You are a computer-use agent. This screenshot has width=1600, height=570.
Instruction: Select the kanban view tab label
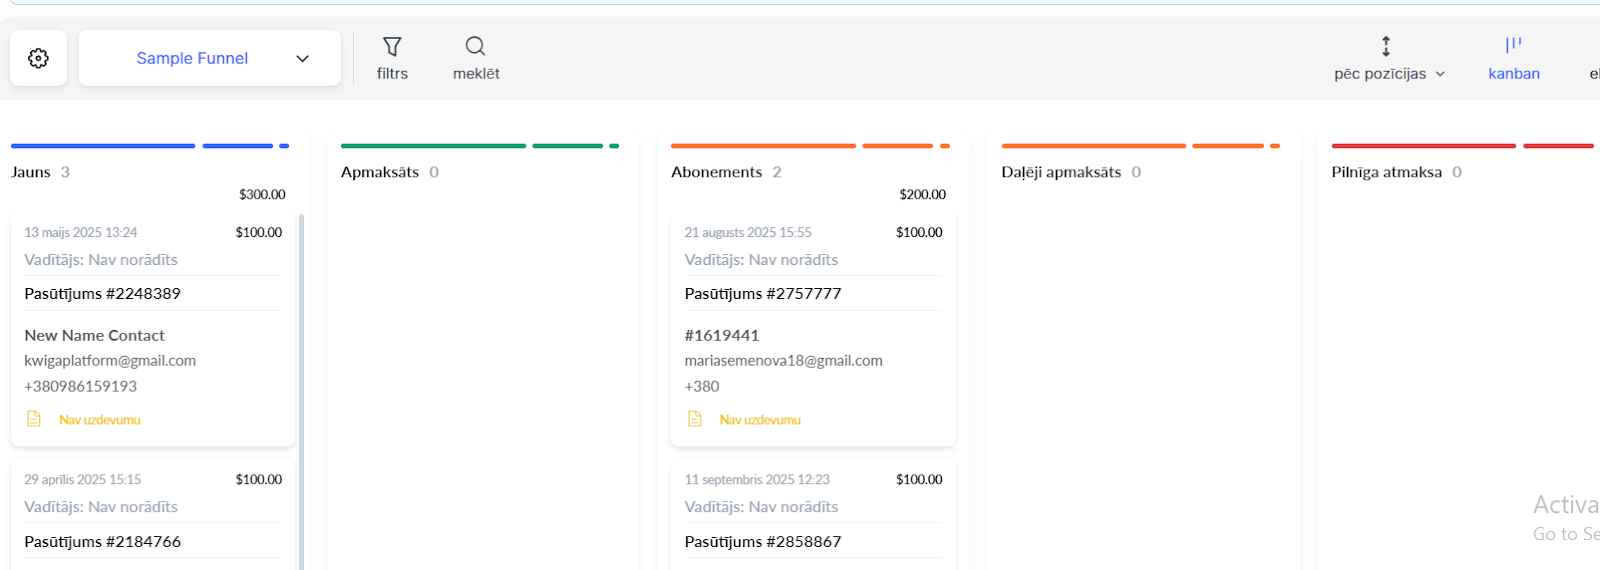pos(1513,74)
